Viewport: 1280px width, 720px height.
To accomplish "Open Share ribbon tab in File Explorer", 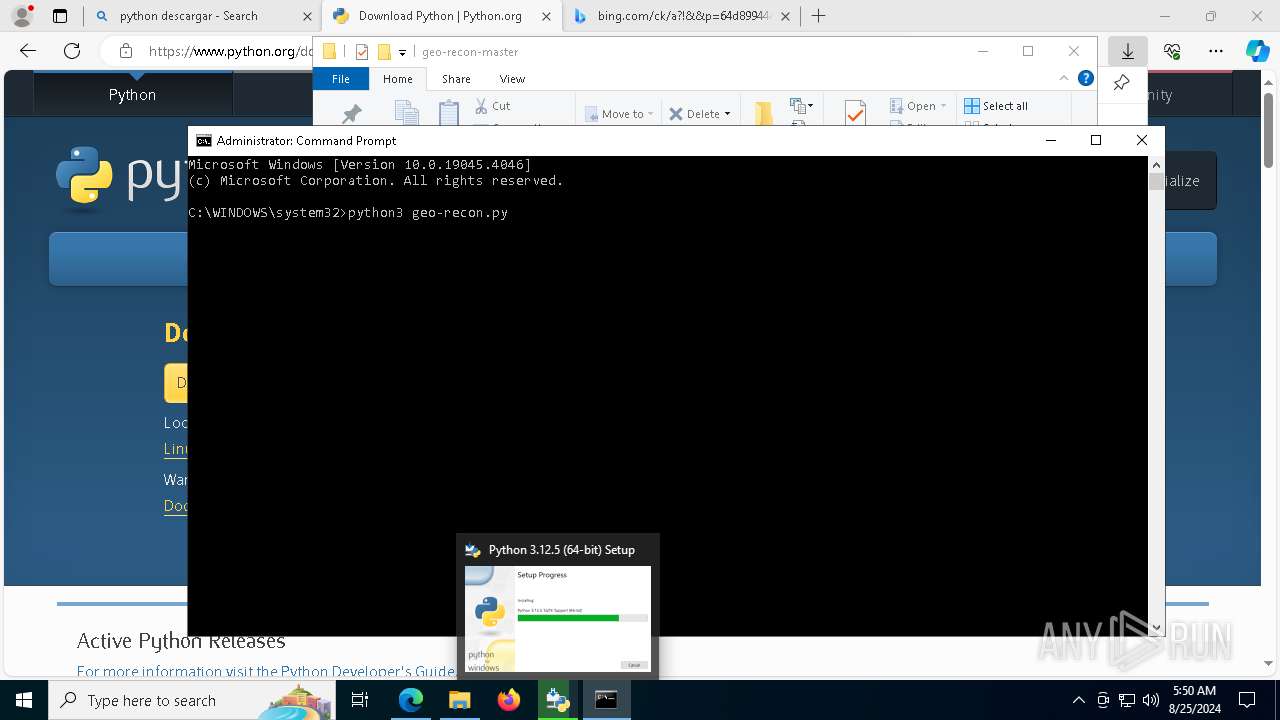I will [x=456, y=79].
